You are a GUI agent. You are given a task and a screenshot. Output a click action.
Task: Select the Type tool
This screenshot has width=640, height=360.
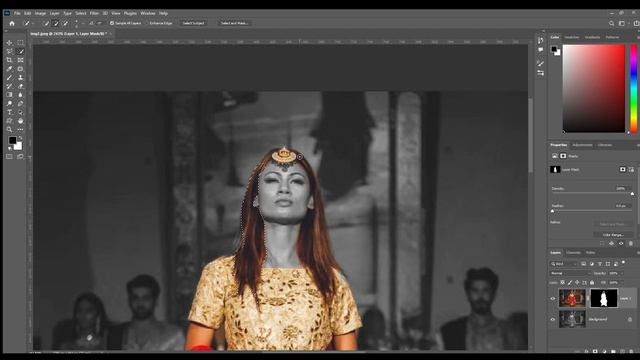tap(9, 112)
